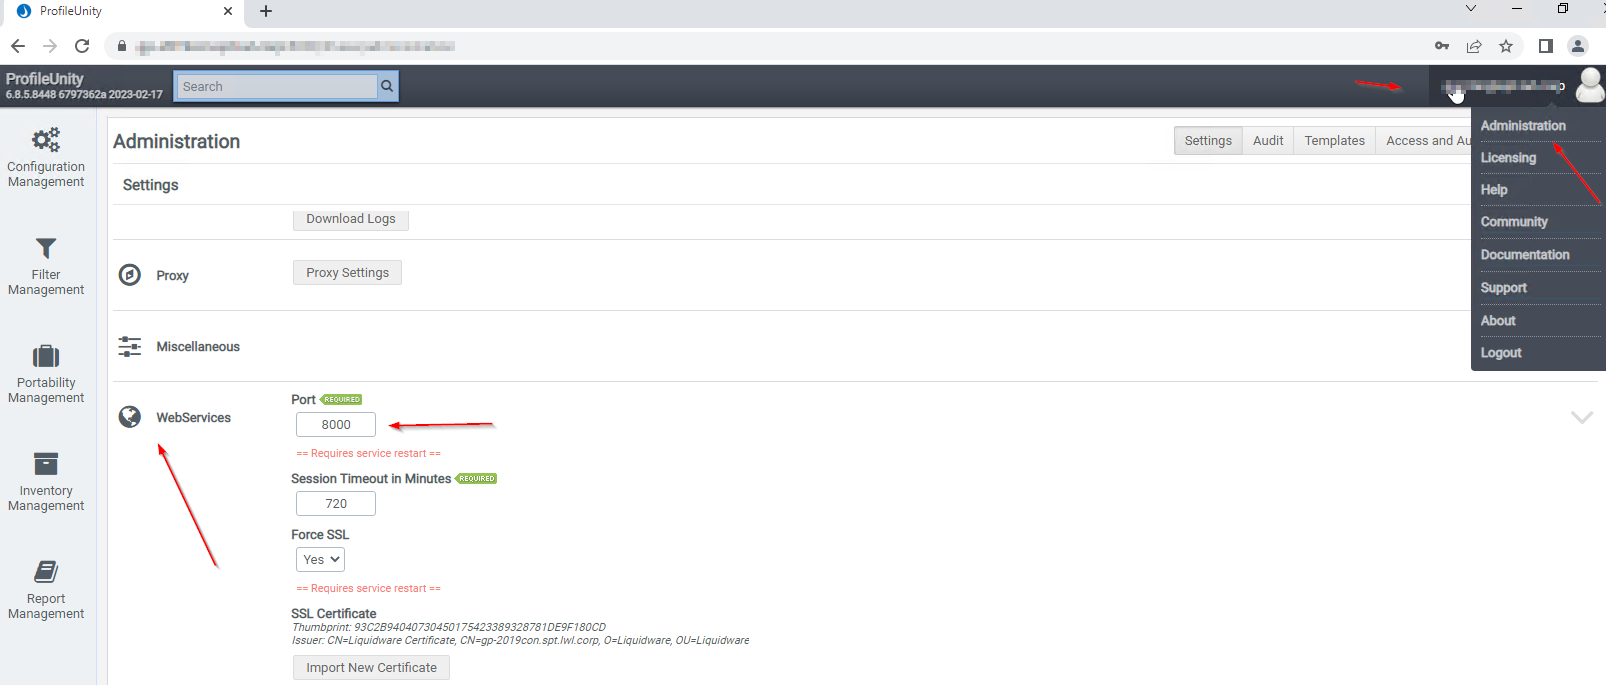Select Documentation from user menu
Screen dimensions: 1606x685
1525,255
